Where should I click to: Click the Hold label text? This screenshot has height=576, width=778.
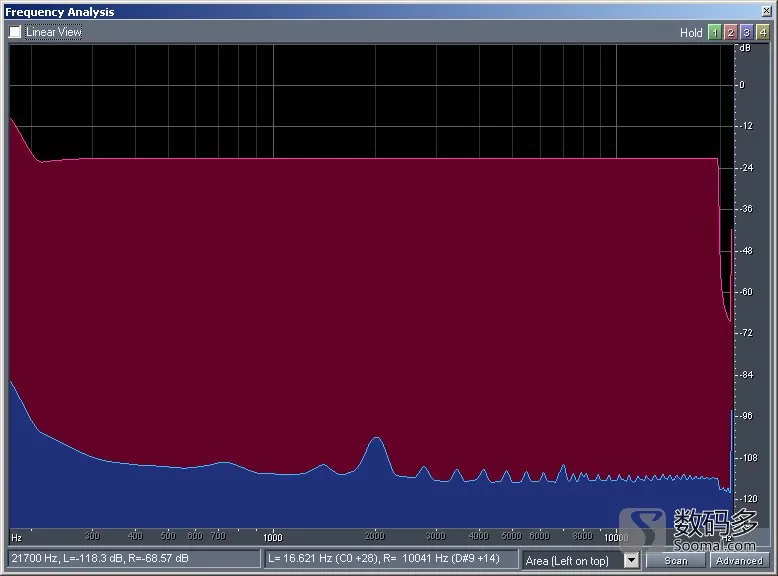(691, 33)
